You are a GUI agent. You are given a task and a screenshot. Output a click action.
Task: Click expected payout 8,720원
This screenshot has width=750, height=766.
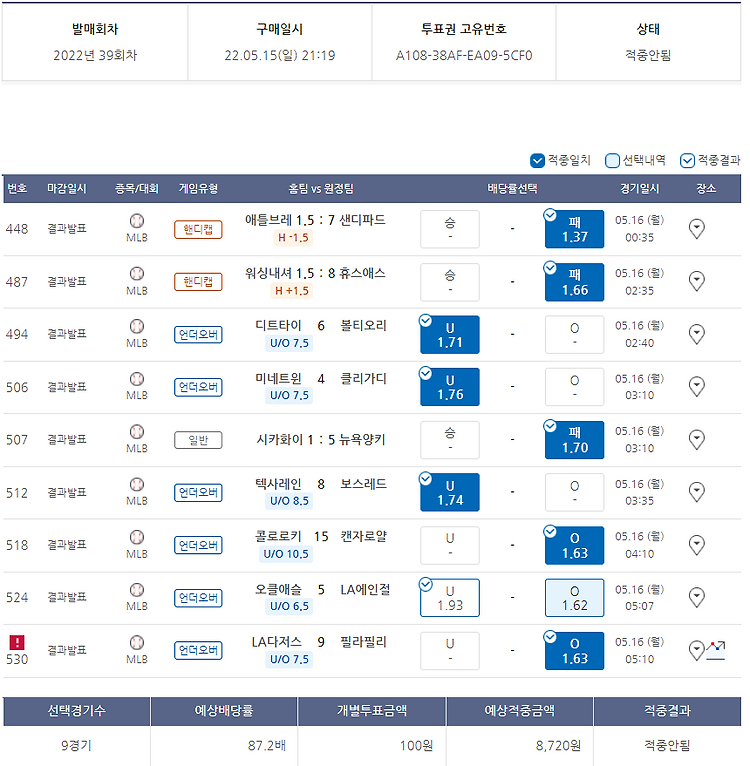pyautogui.click(x=558, y=745)
